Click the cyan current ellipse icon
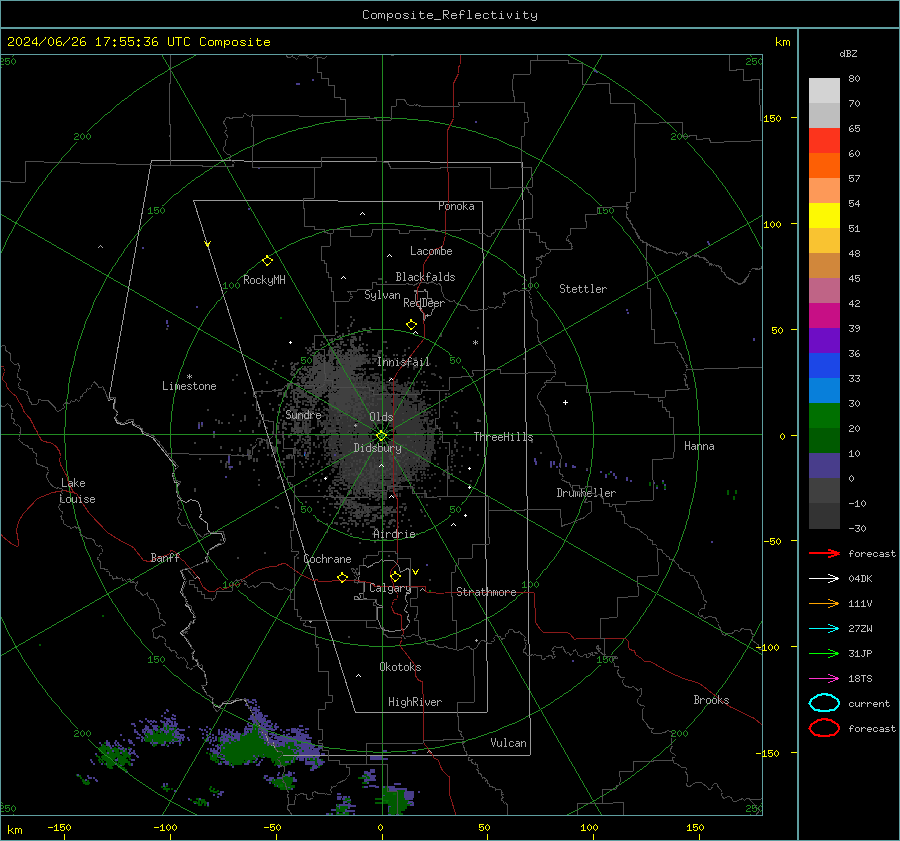This screenshot has height=841, width=900. click(824, 703)
